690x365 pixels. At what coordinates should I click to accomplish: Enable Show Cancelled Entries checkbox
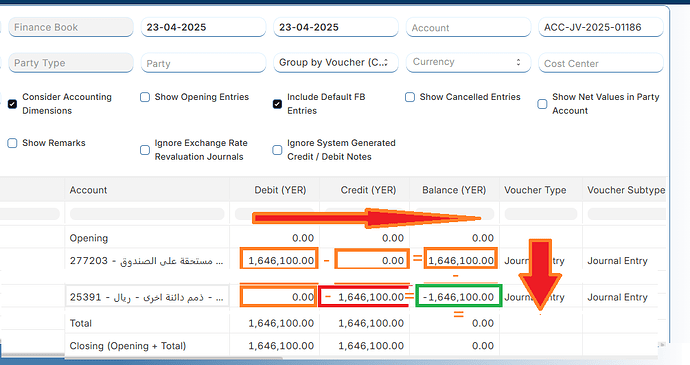click(410, 97)
